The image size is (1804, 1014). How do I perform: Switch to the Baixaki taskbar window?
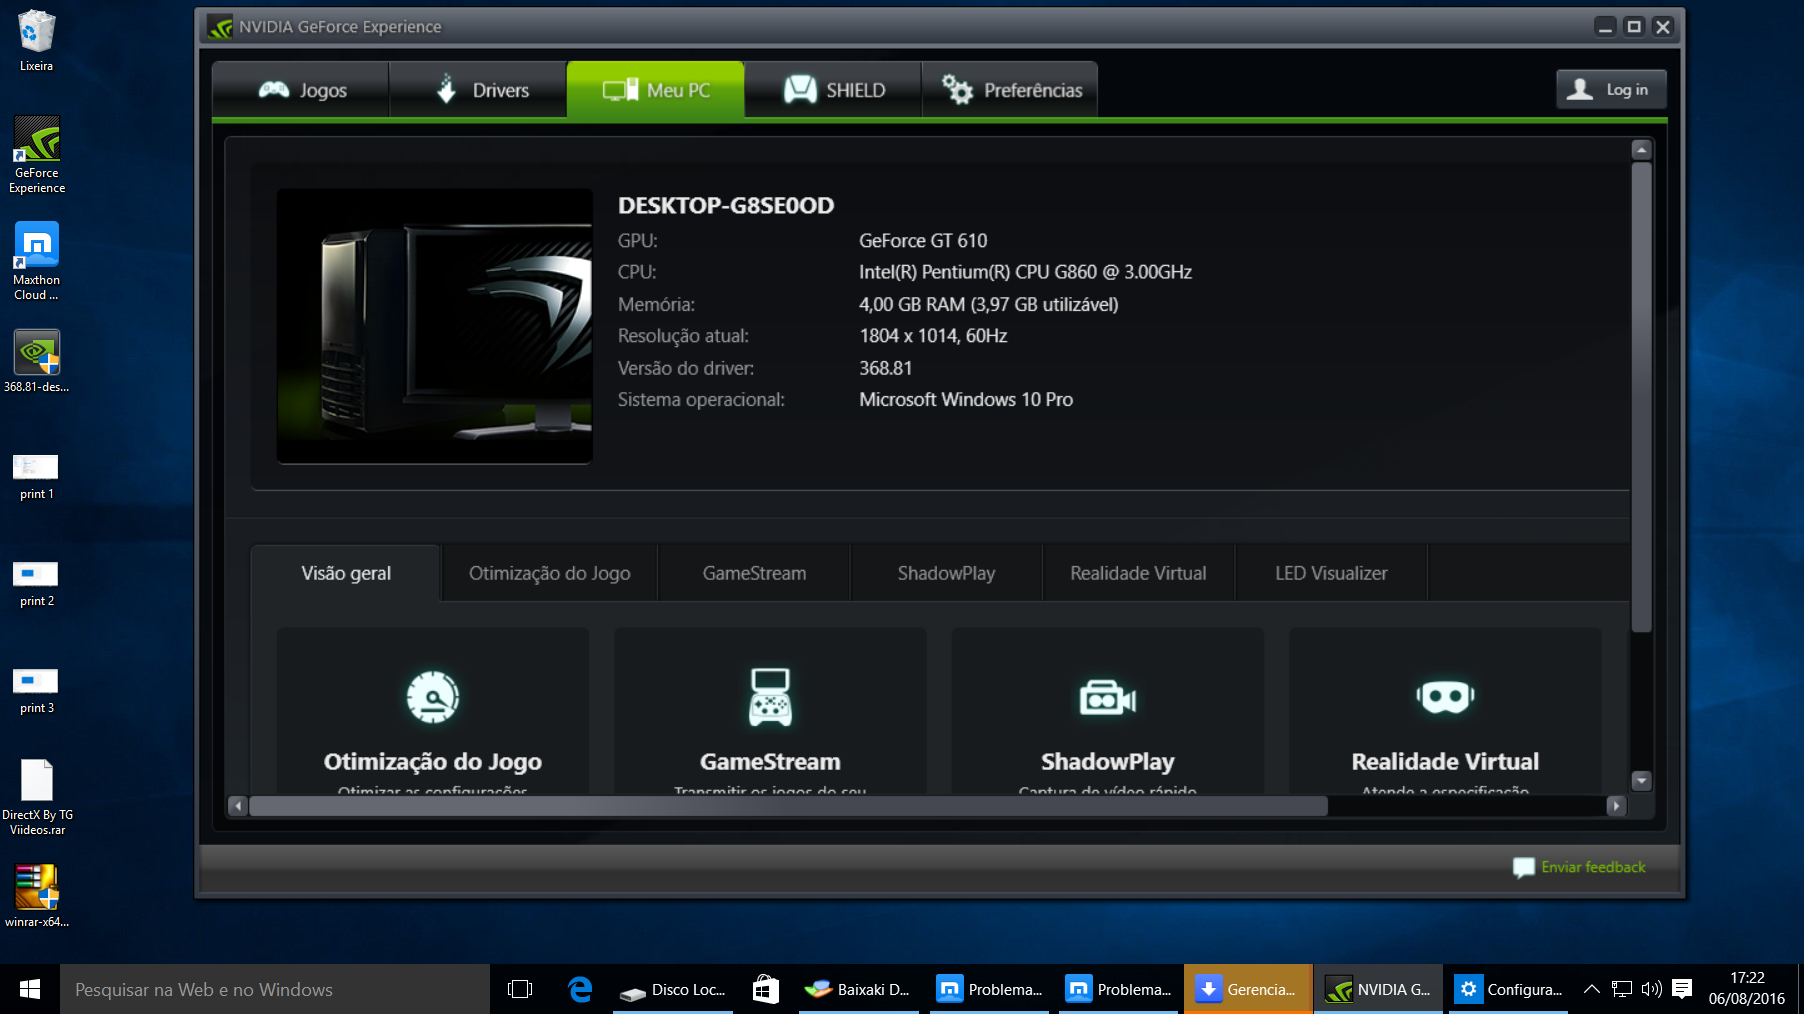pos(859,989)
